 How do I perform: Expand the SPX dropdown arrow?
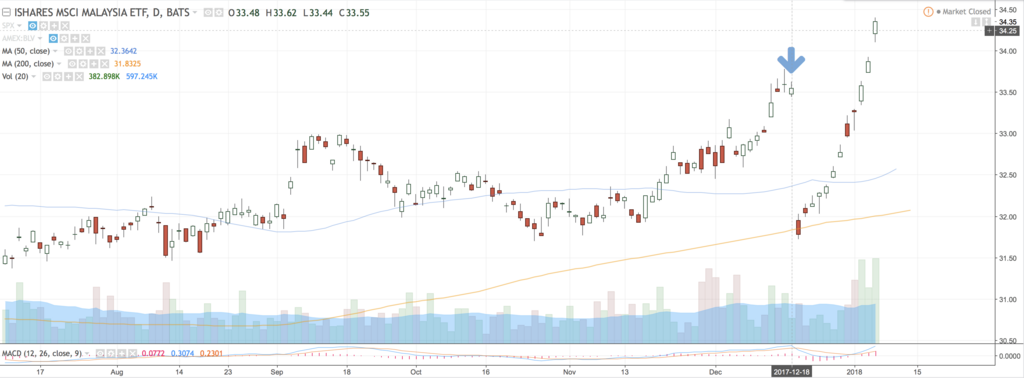(x=19, y=25)
